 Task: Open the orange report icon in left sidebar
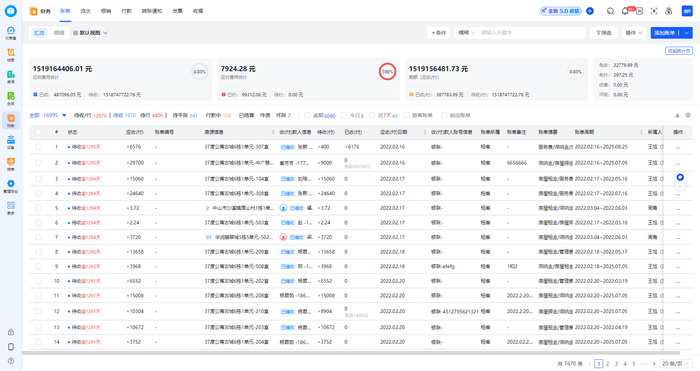[x=11, y=163]
